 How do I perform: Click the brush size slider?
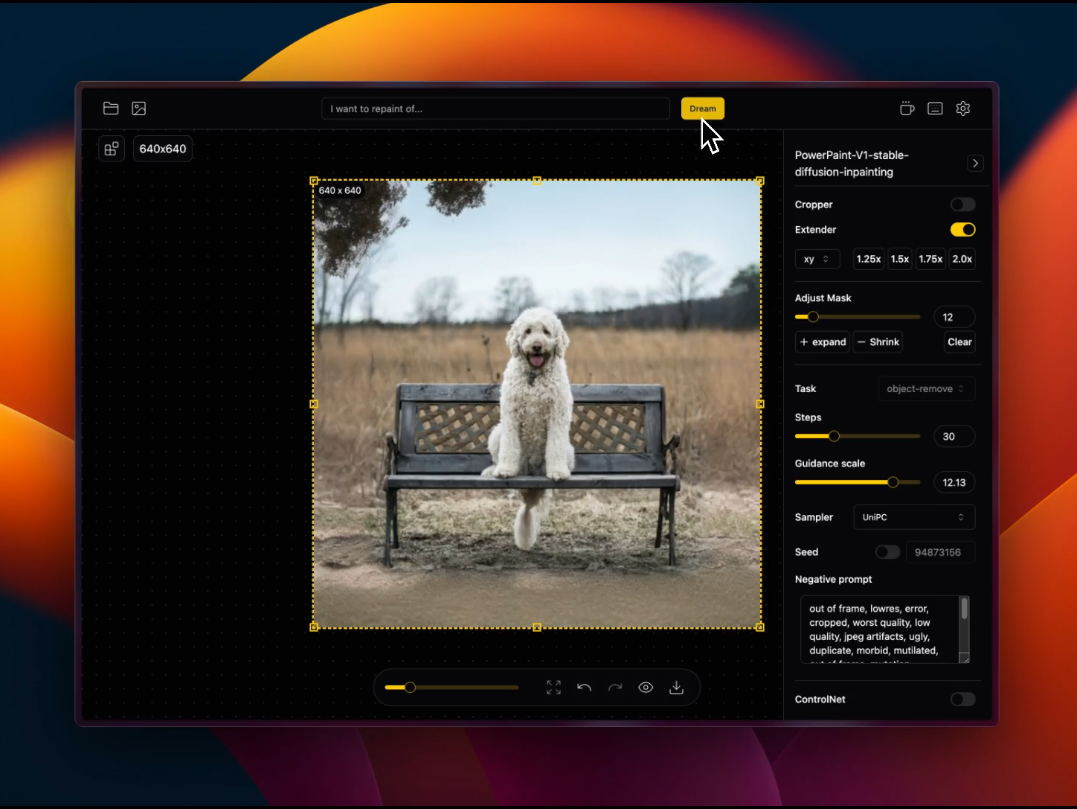coord(451,687)
